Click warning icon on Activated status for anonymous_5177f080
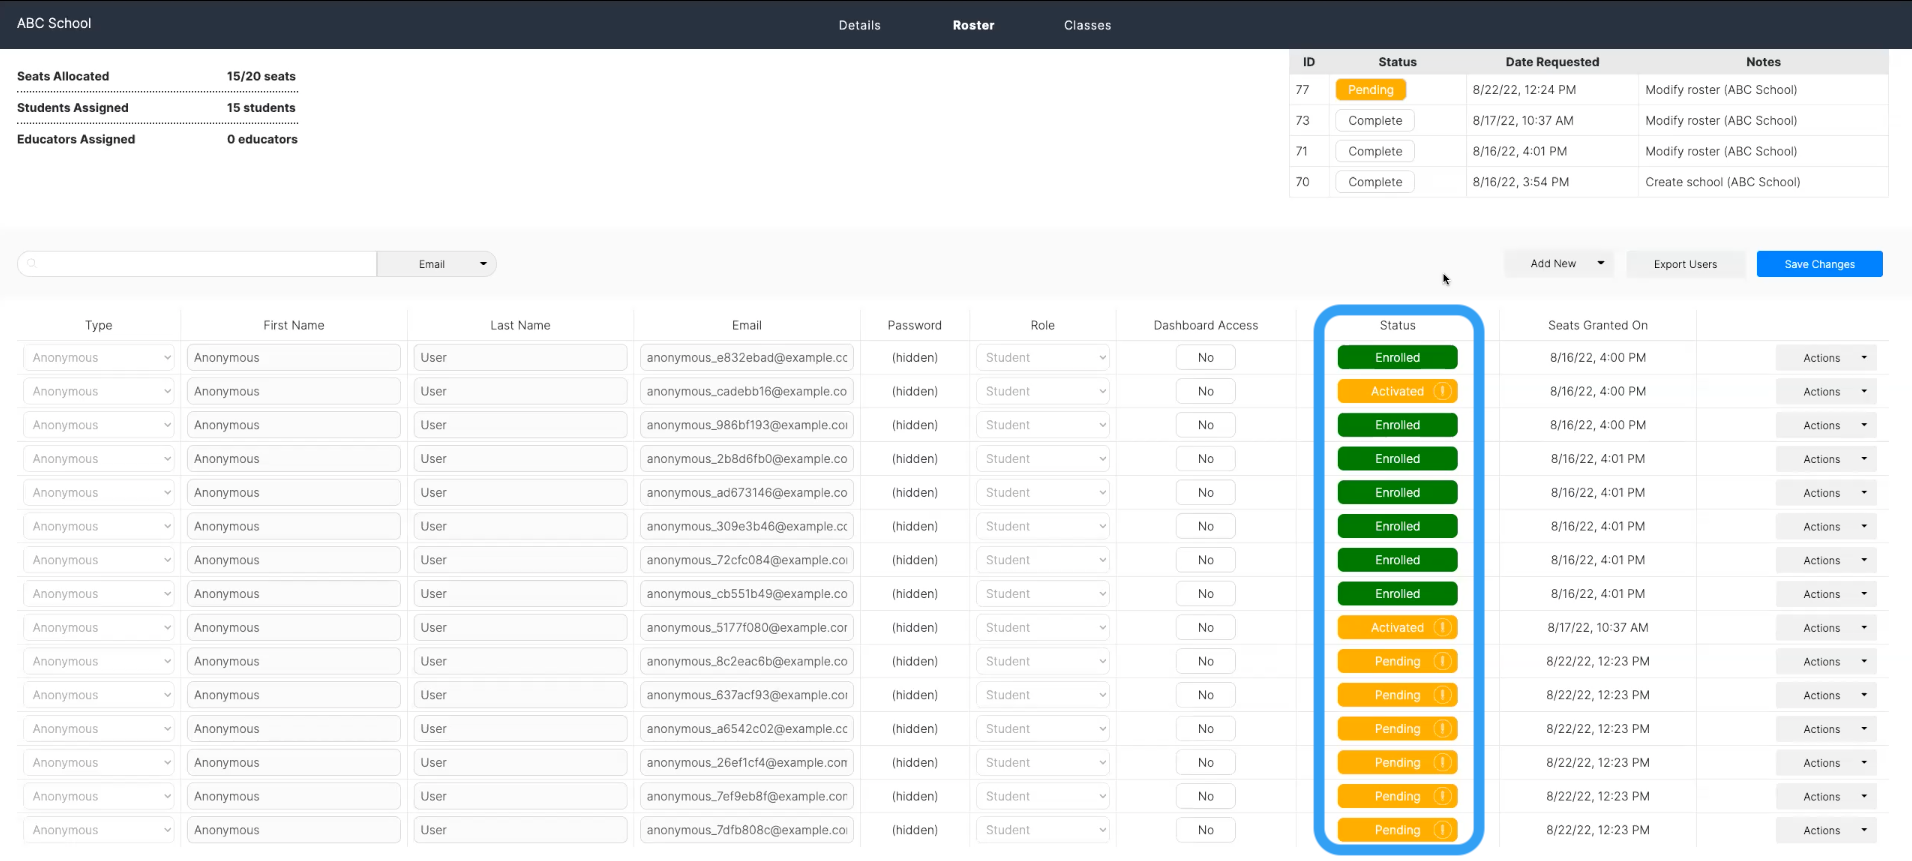Screen dimensions: 1912x861 pyautogui.click(x=1442, y=628)
